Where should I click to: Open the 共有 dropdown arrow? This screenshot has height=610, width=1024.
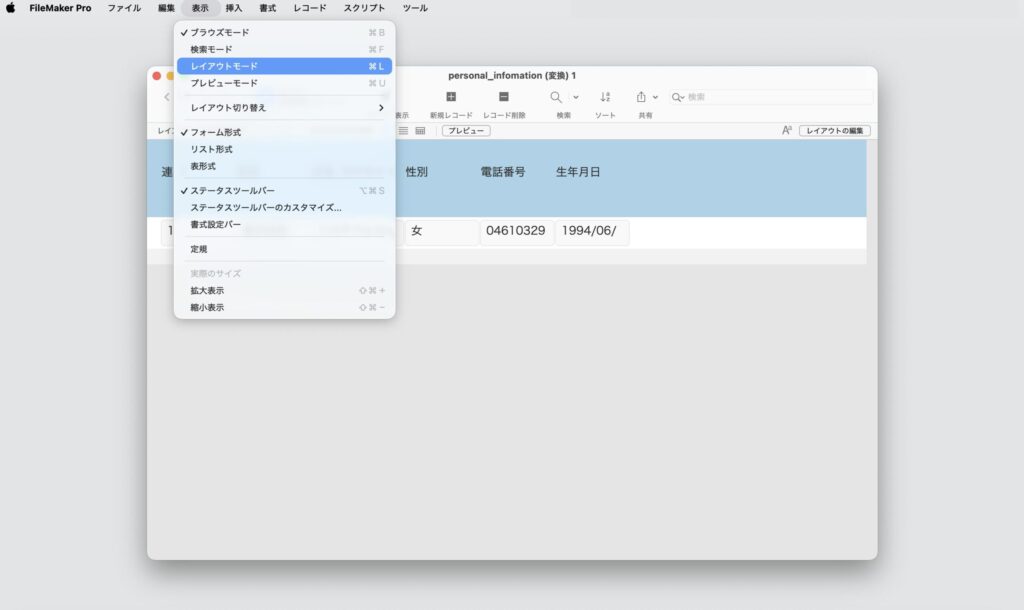[x=657, y=97]
